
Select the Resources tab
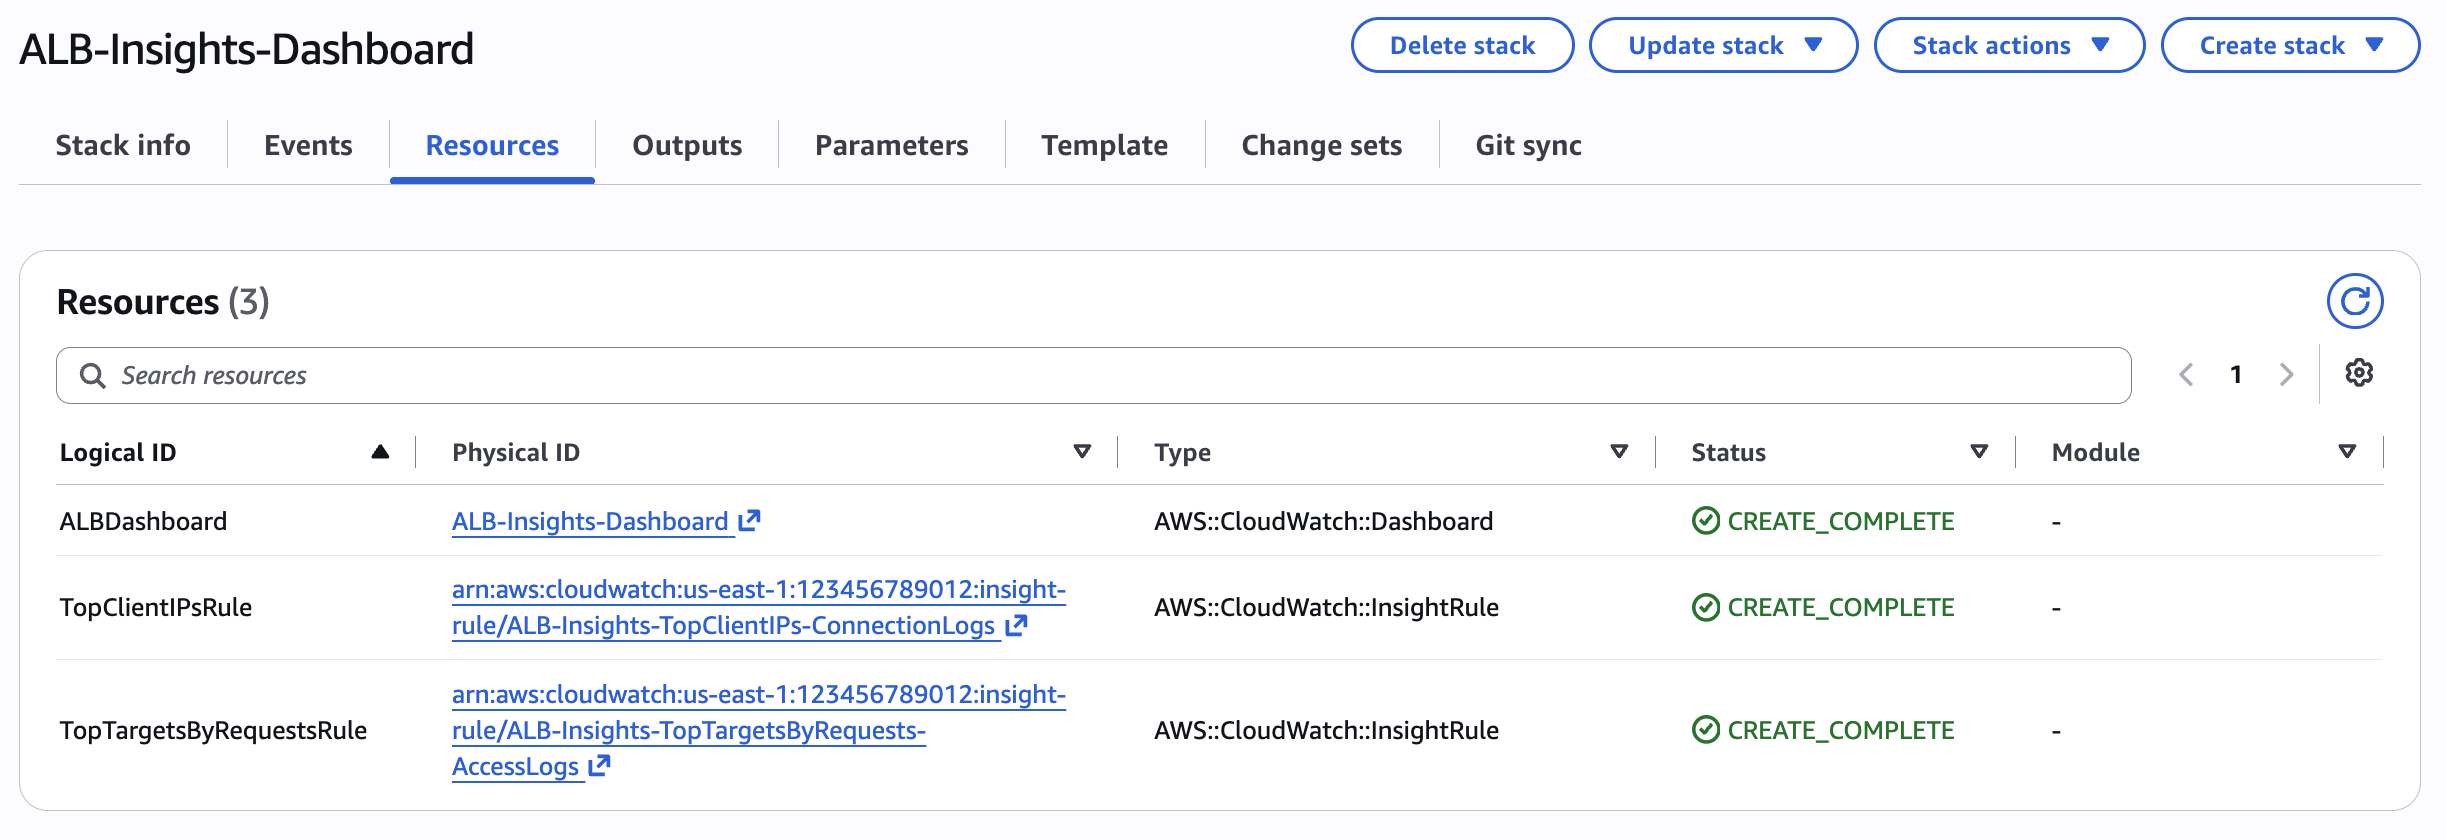pyautogui.click(x=492, y=145)
